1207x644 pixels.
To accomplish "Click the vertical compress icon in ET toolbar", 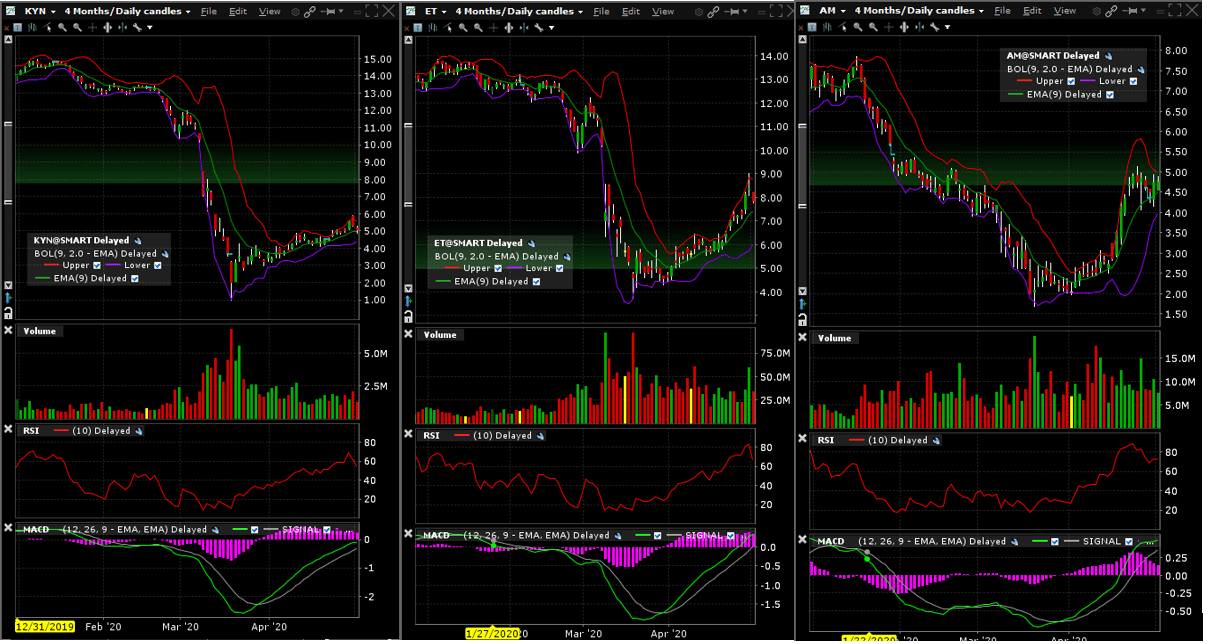I will pos(524,27).
